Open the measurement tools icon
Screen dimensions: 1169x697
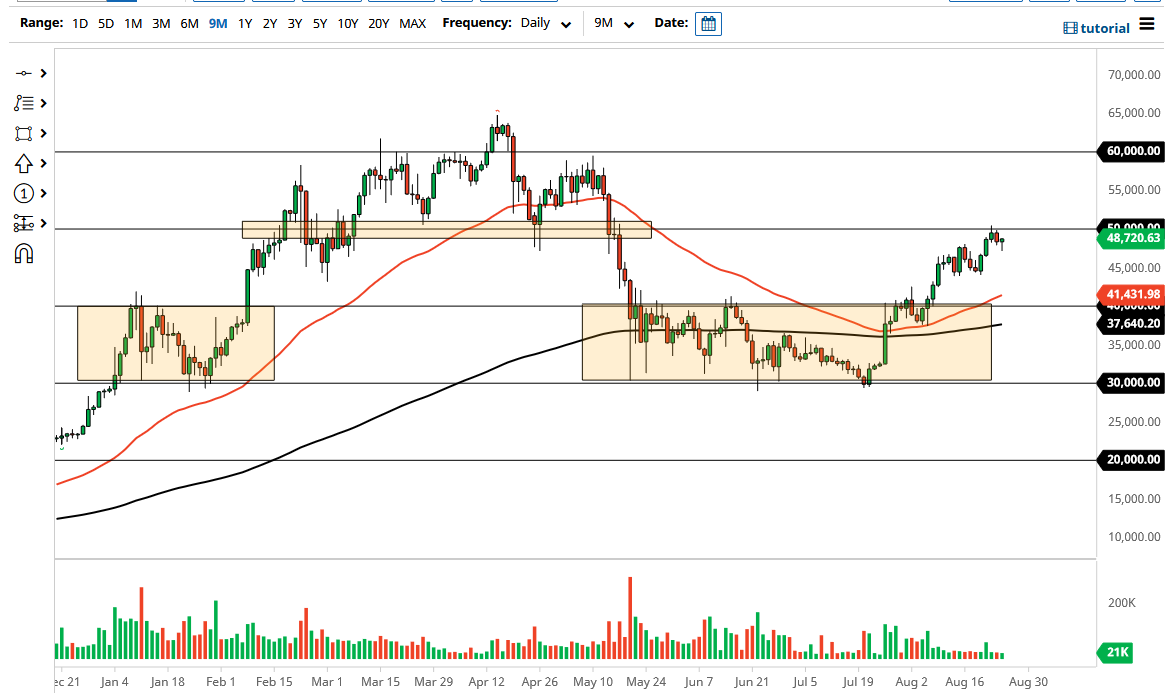(x=23, y=224)
